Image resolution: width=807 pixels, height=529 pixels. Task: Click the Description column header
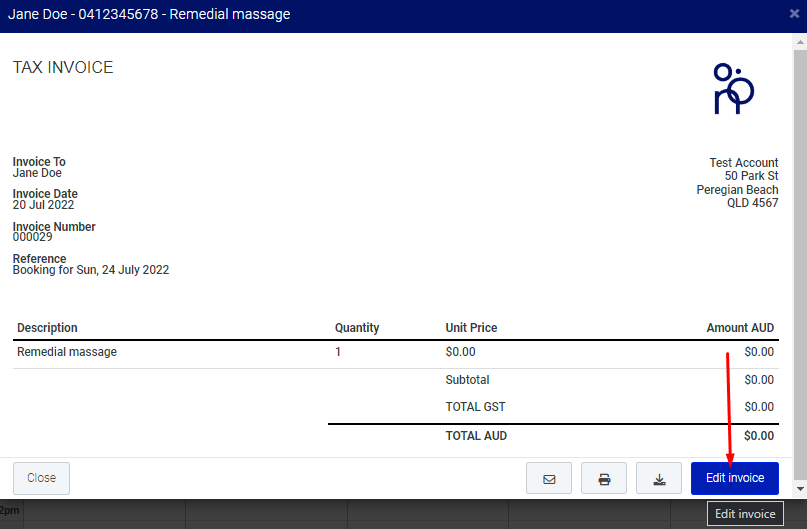(x=47, y=328)
